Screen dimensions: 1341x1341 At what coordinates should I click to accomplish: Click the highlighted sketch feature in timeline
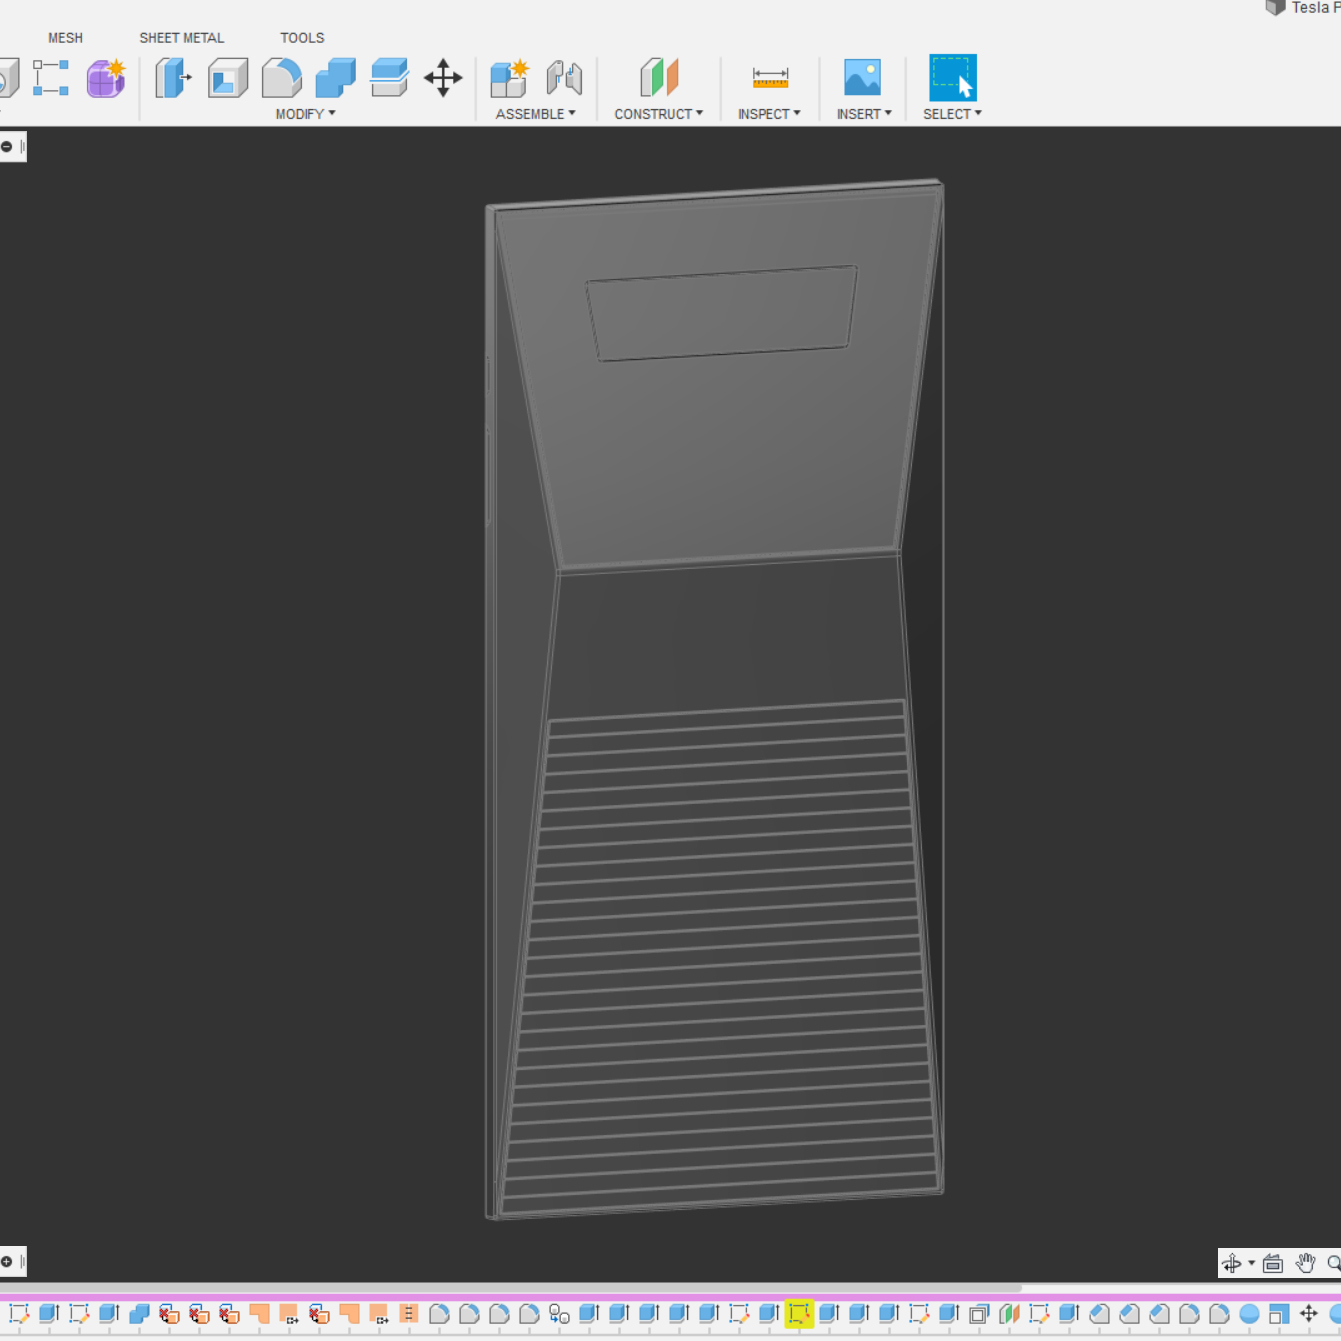[798, 1313]
